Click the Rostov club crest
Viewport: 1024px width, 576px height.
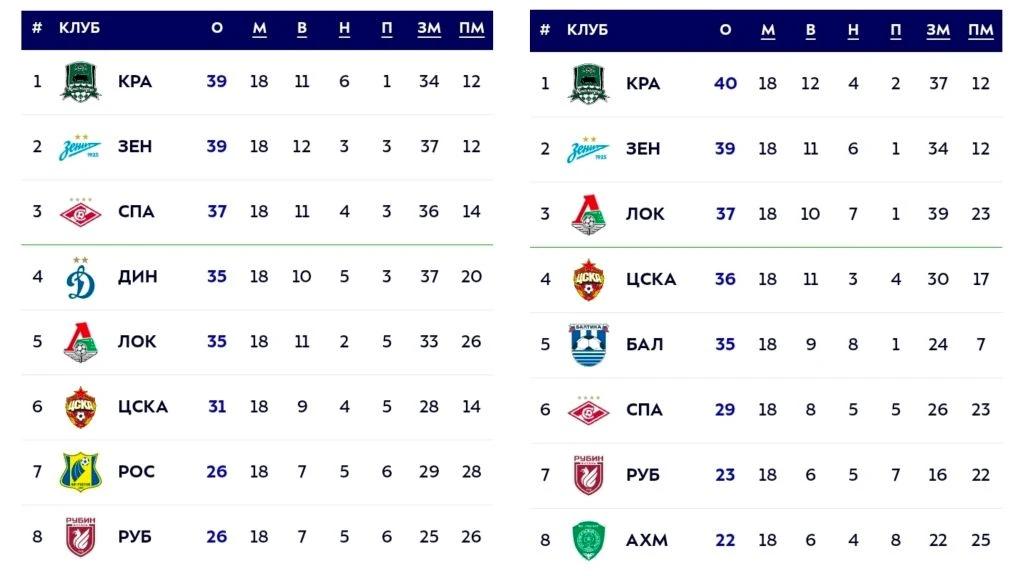point(81,472)
